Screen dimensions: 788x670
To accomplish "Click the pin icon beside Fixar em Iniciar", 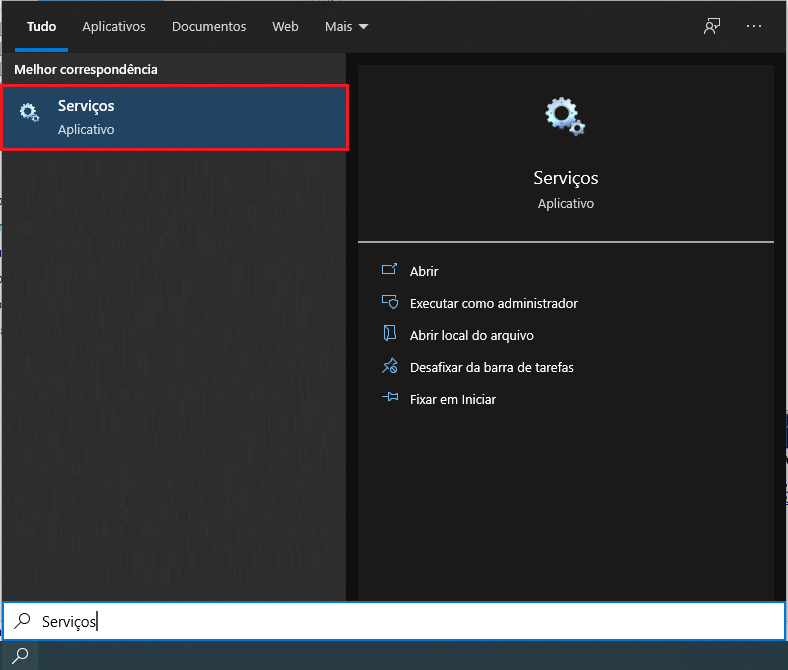I will [390, 399].
